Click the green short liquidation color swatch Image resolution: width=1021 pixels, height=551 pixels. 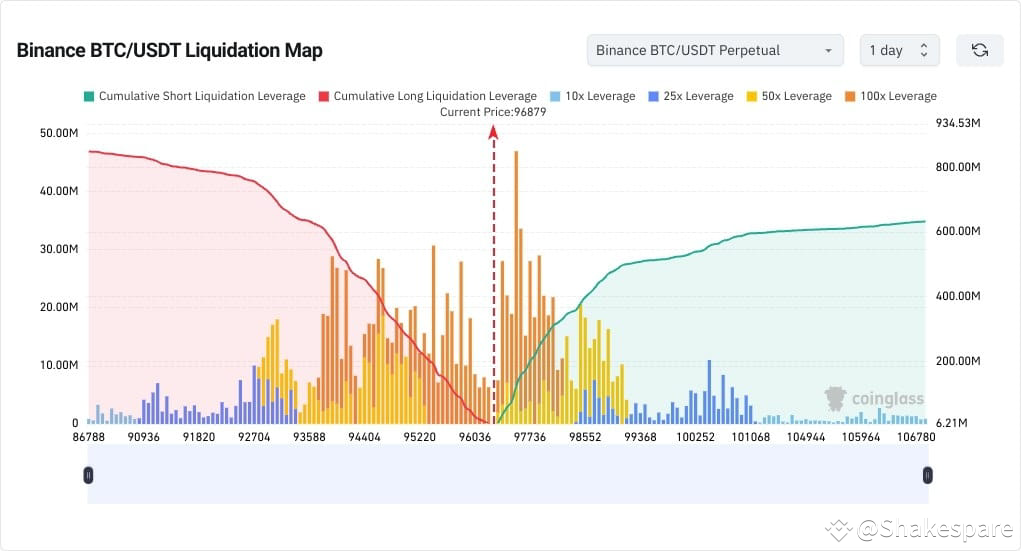(89, 96)
